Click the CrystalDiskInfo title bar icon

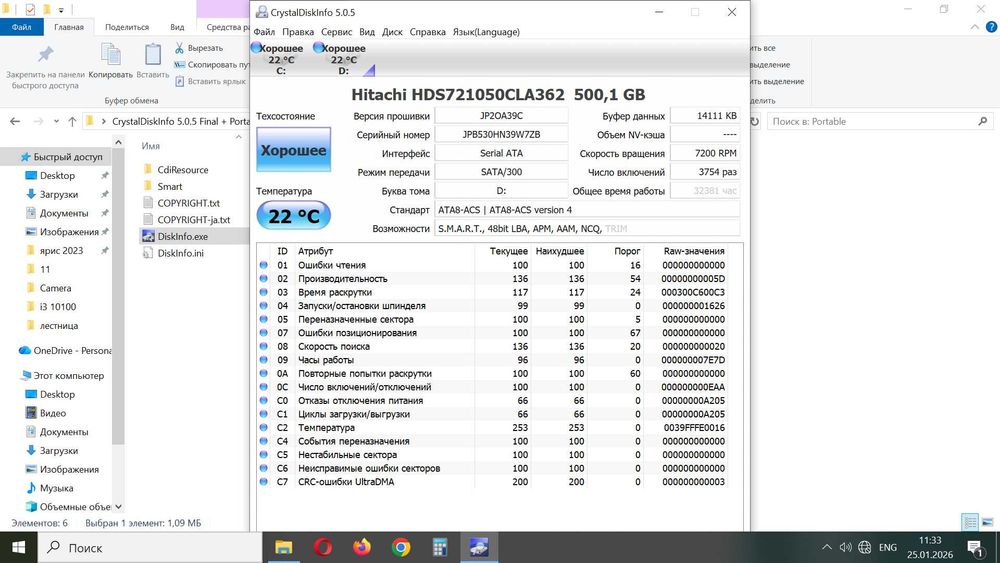261,12
